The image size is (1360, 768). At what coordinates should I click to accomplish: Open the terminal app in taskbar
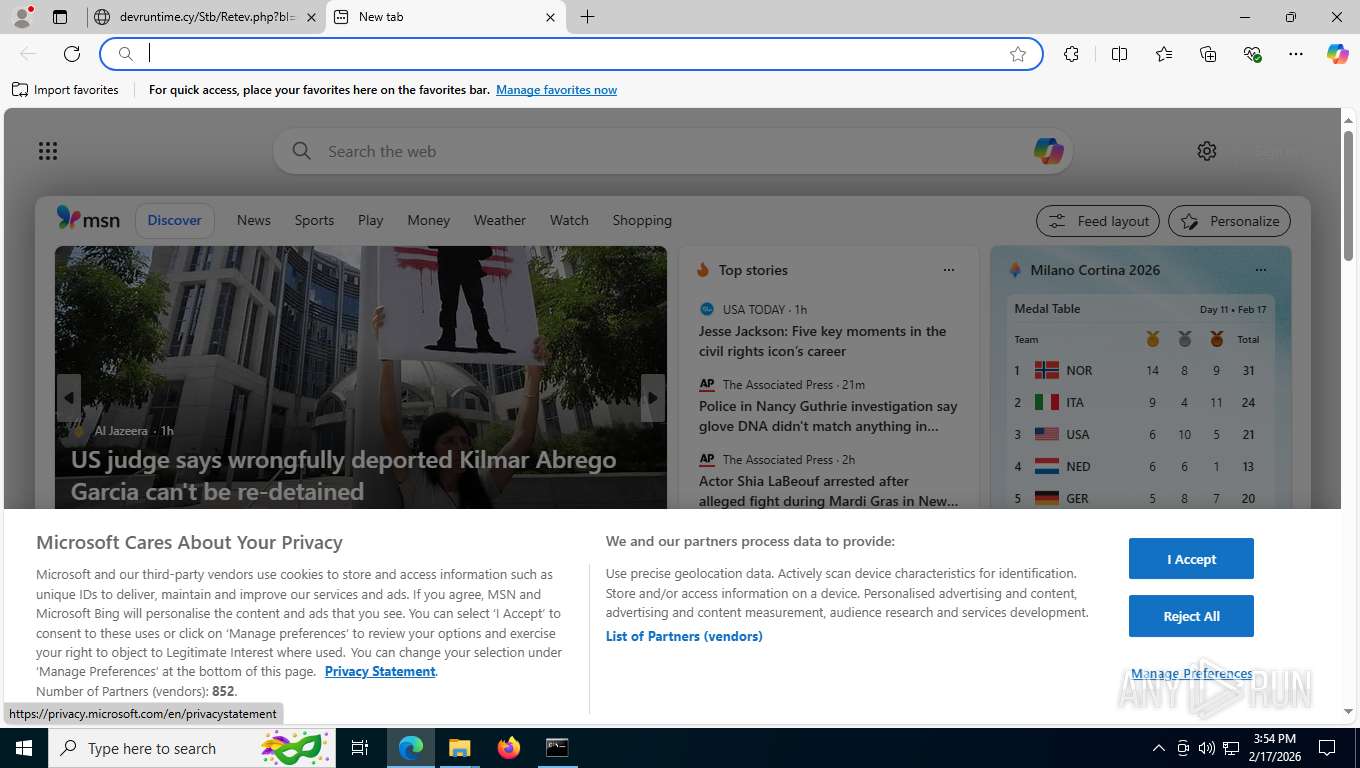coord(557,748)
